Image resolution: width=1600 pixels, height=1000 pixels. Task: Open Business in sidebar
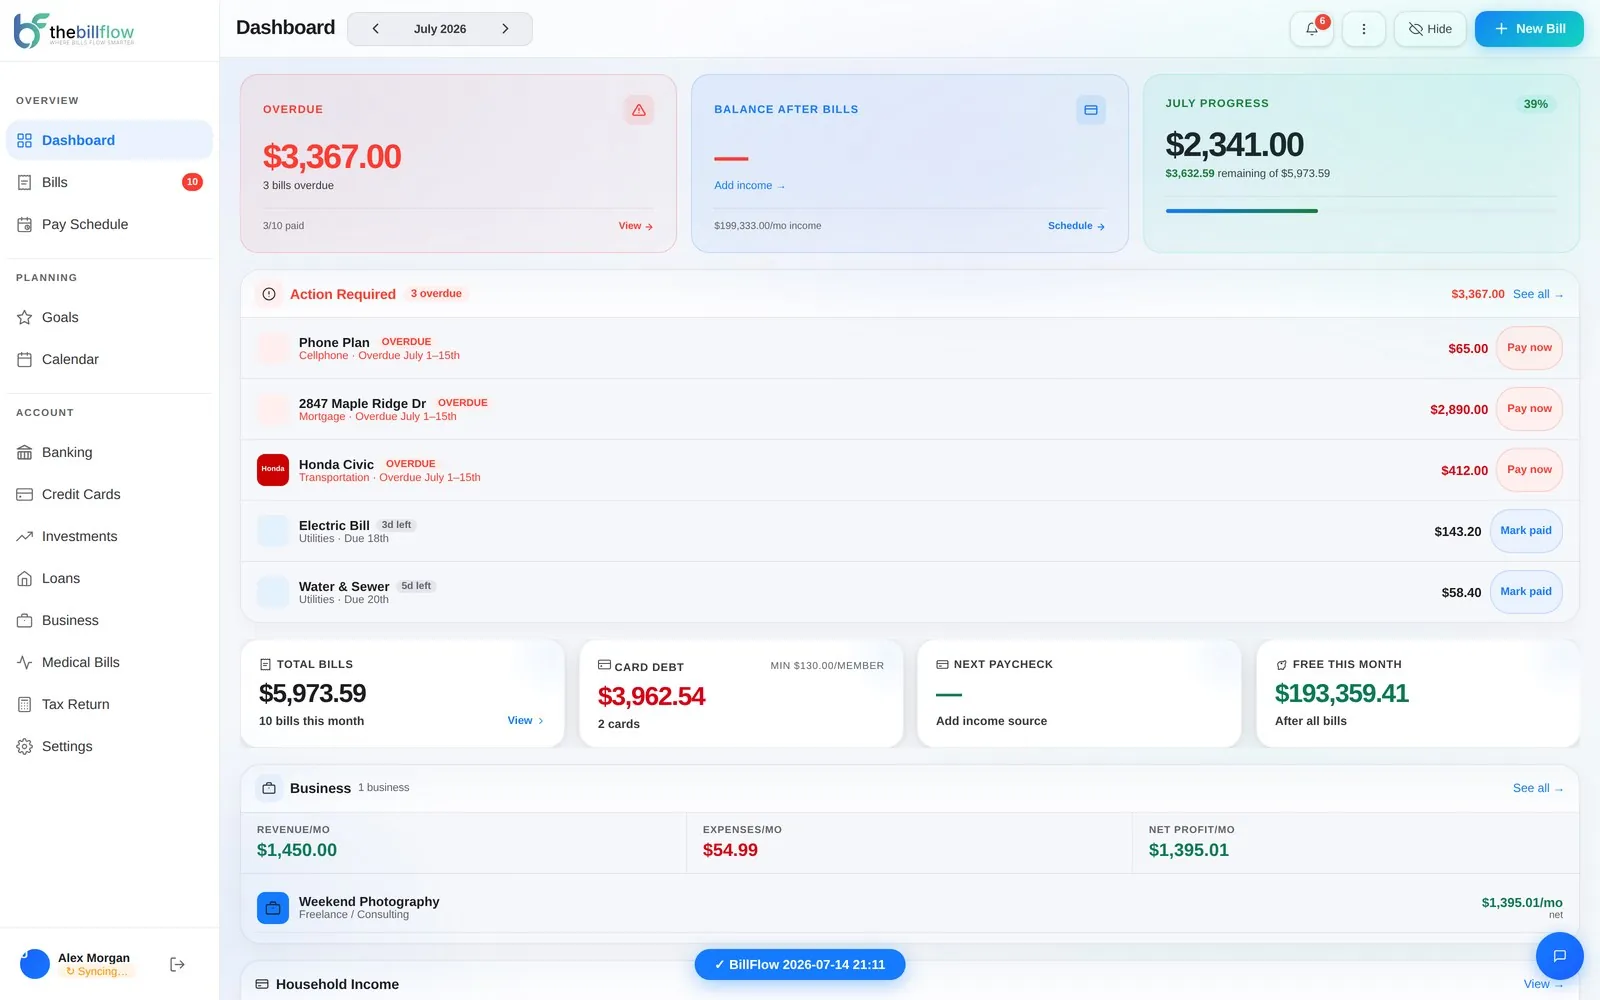tap(109, 620)
